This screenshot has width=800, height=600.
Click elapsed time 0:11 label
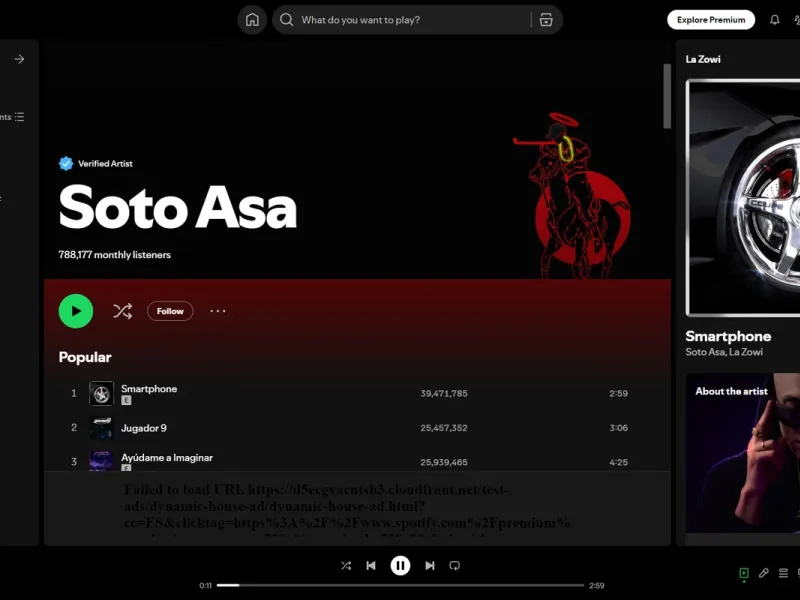tap(206, 586)
